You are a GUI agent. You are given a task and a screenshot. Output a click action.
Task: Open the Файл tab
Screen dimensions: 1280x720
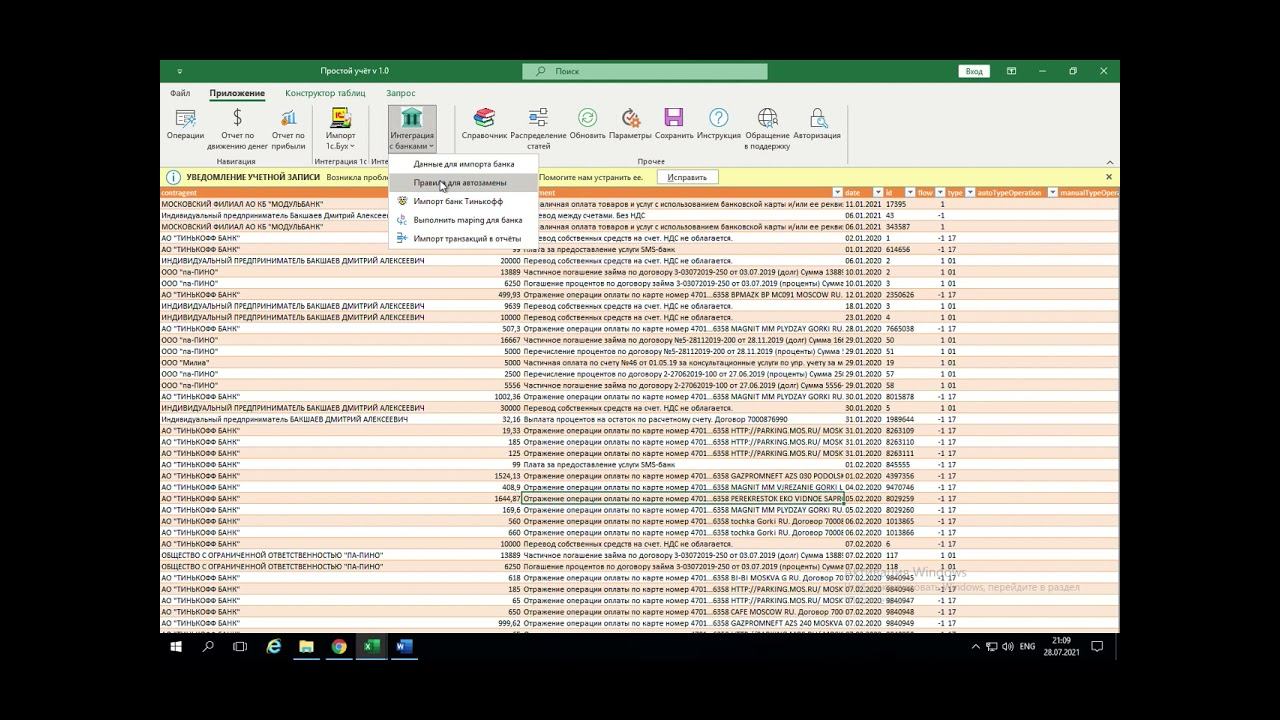179,93
